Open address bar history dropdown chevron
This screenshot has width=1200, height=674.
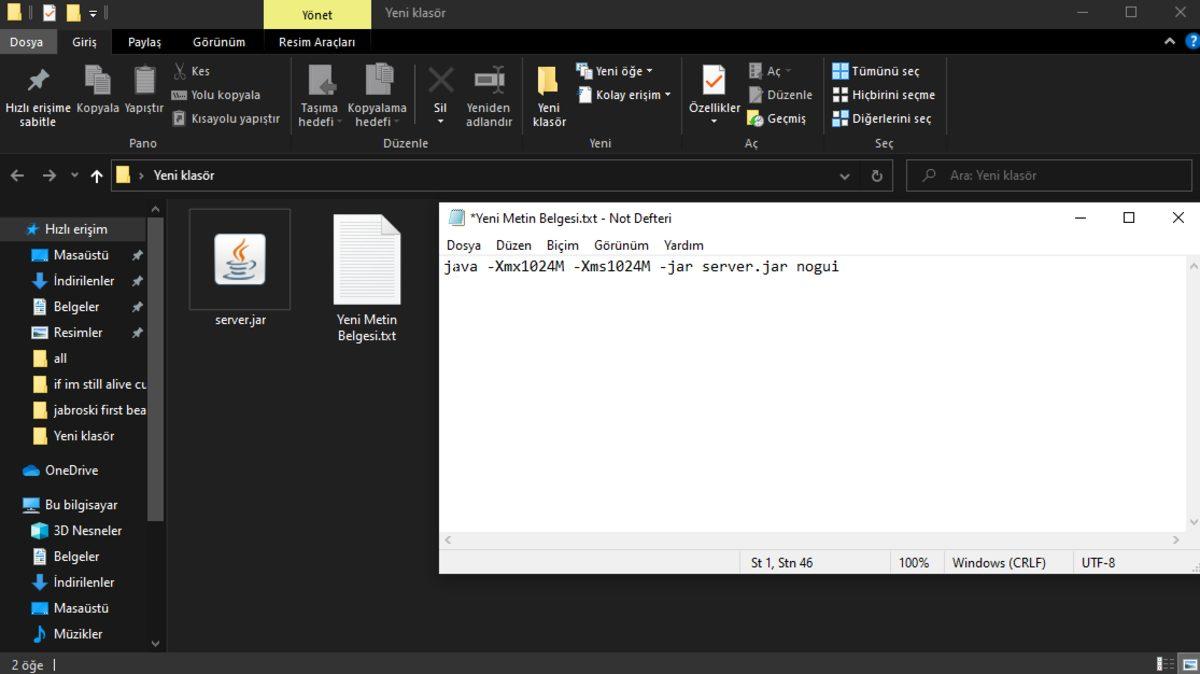coord(846,176)
